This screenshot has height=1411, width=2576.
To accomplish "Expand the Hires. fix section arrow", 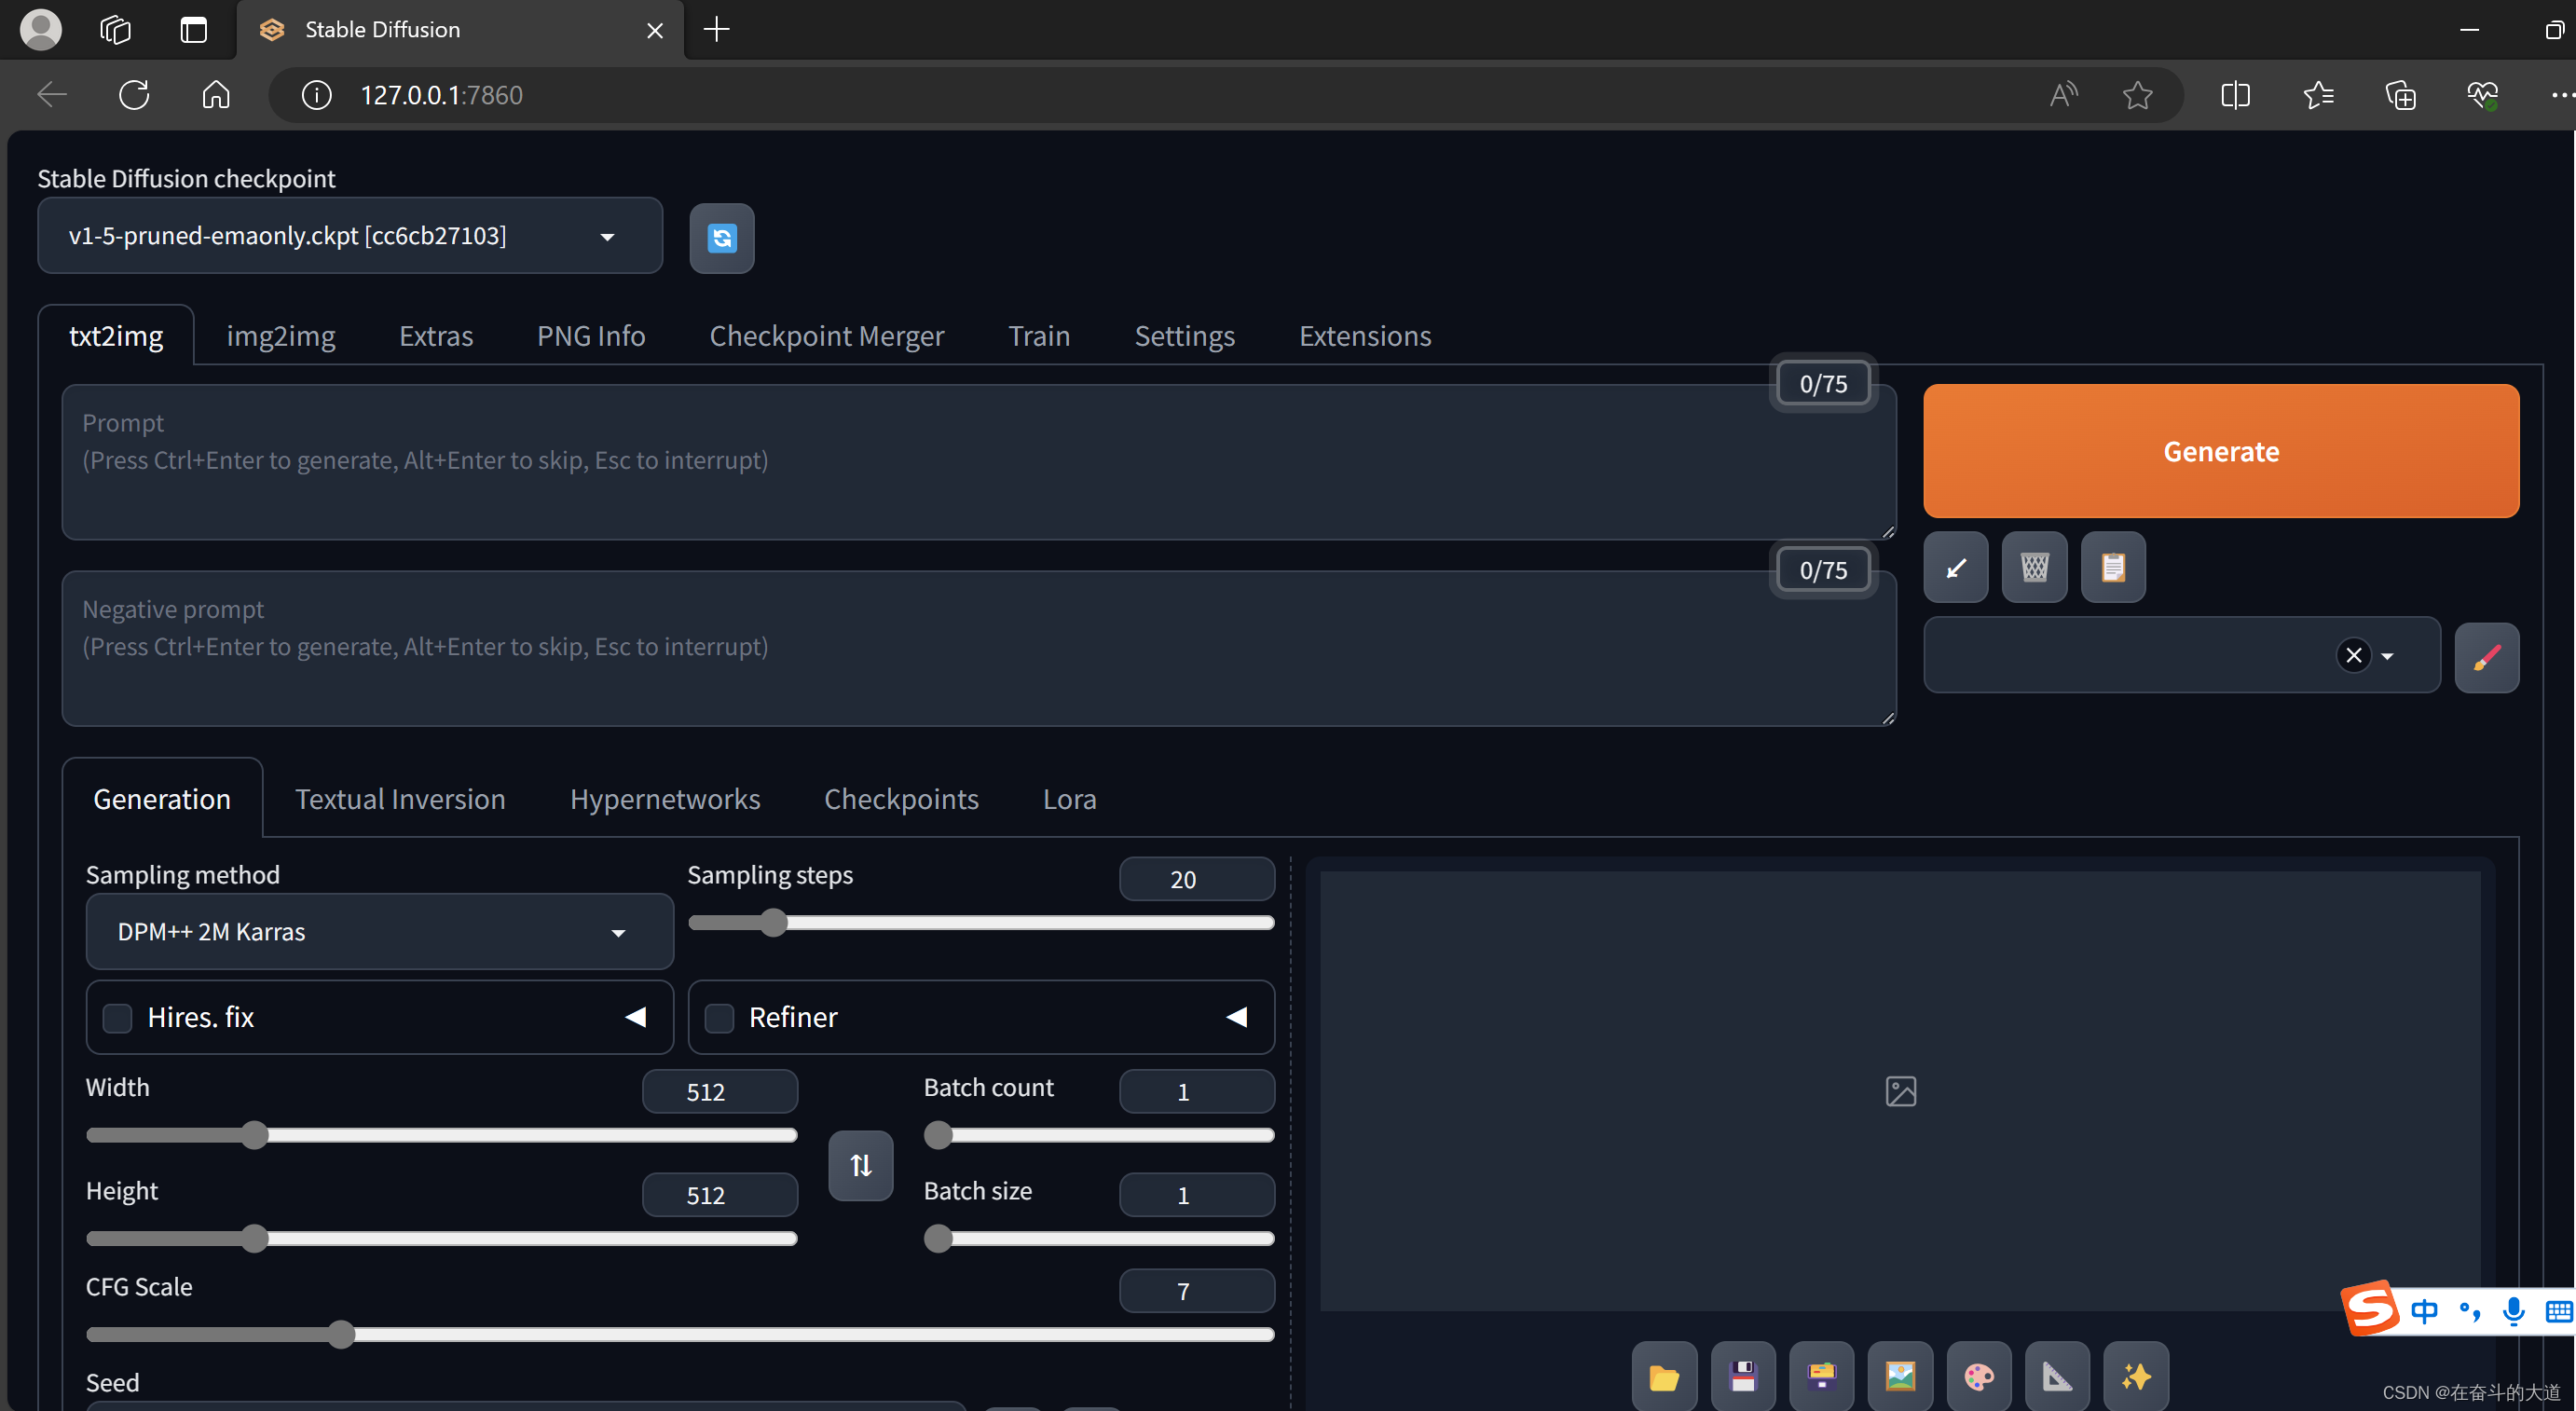I will click(635, 1017).
